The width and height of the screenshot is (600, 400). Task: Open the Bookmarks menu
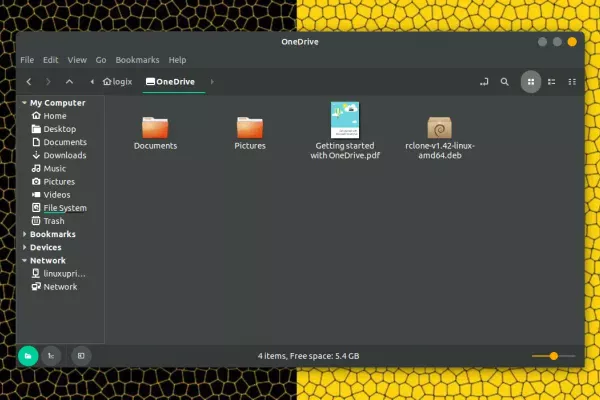click(x=137, y=60)
